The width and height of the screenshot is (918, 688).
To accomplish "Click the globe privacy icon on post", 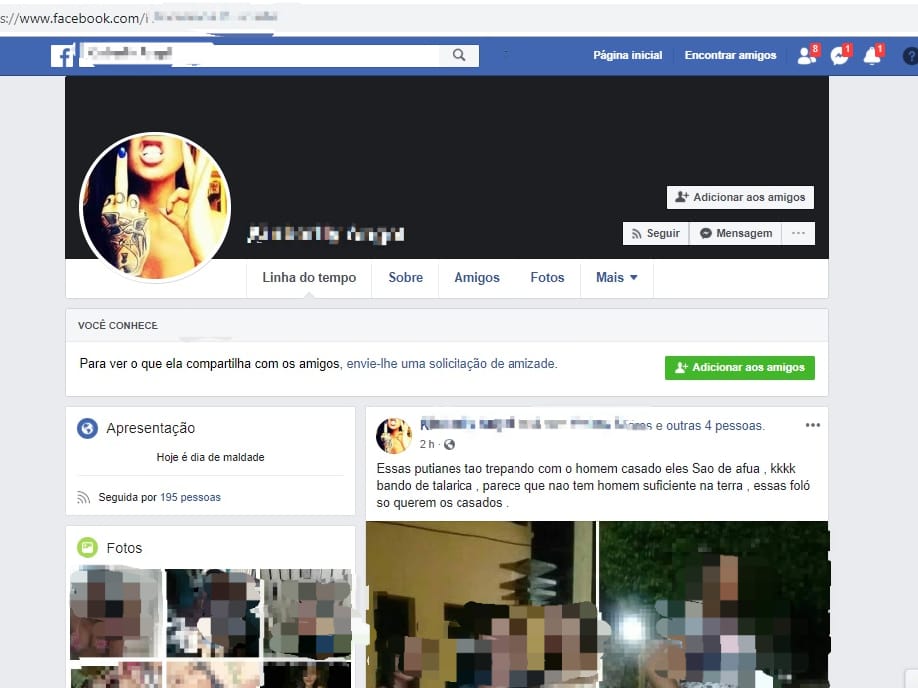I will pos(450,444).
